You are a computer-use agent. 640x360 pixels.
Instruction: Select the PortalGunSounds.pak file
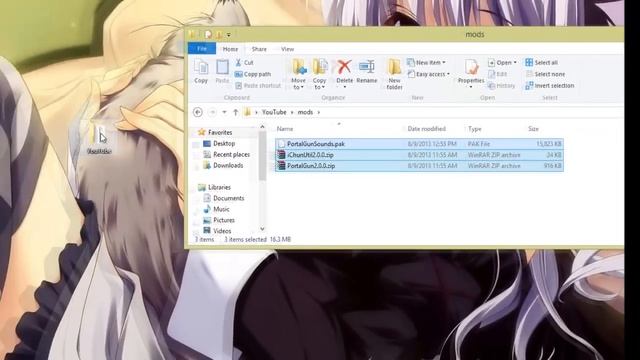[x=419, y=144]
